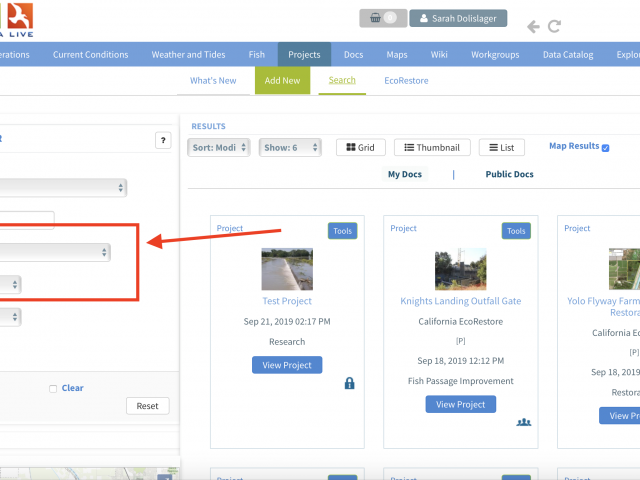Go back using the left arrow icon
640x480 pixels.
coord(533,27)
